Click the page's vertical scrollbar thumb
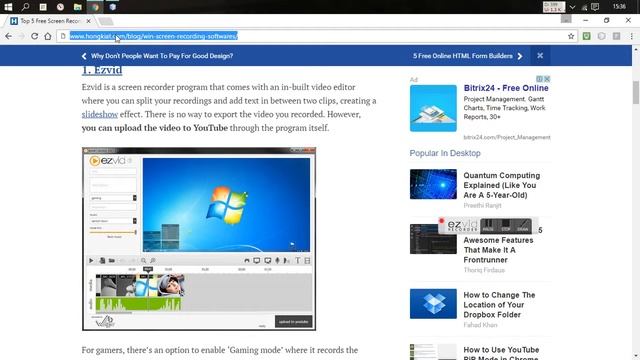The width and height of the screenshot is (640, 360). (x=636, y=93)
